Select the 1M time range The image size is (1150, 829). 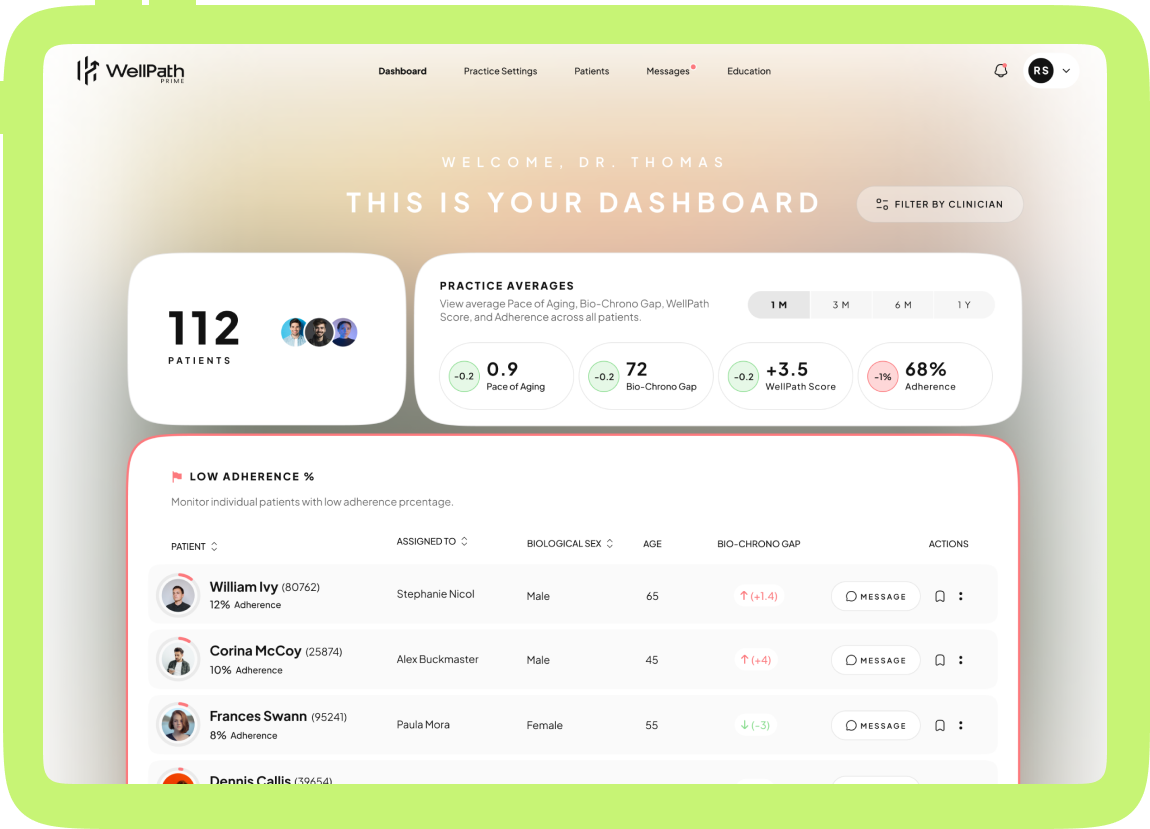tap(778, 305)
